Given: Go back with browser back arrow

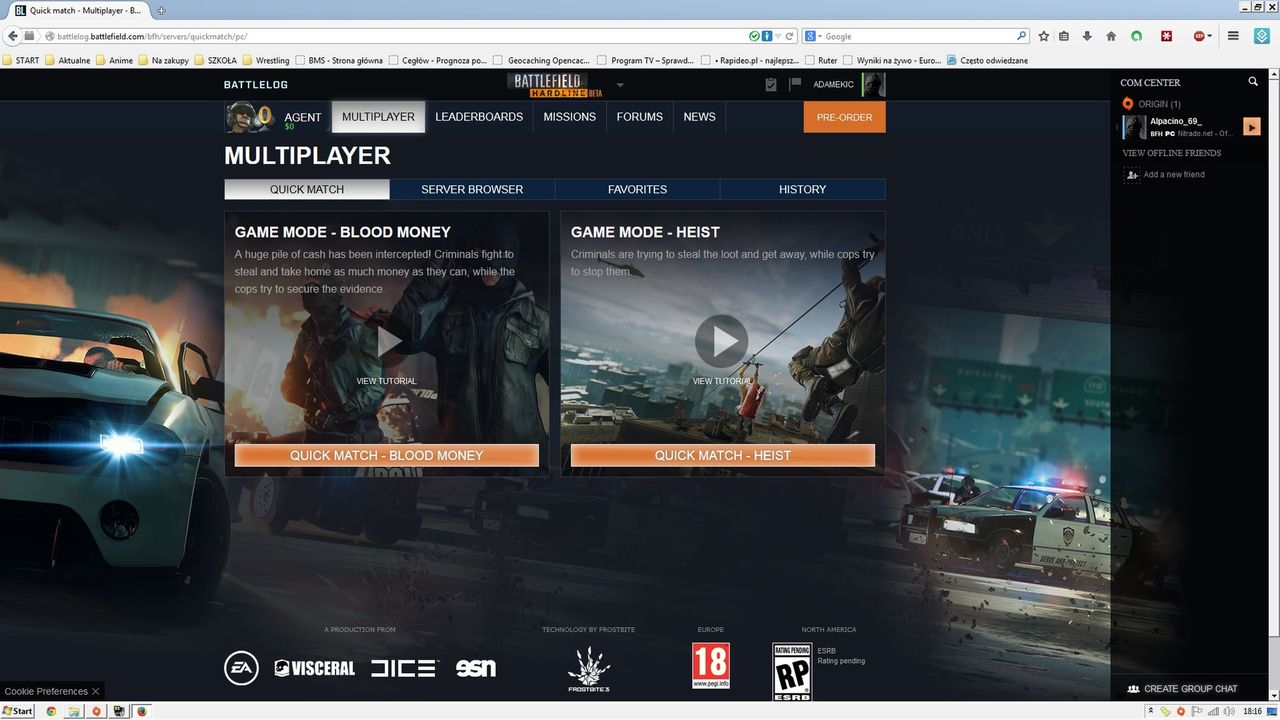Looking at the screenshot, I should pyautogui.click(x=13, y=36).
